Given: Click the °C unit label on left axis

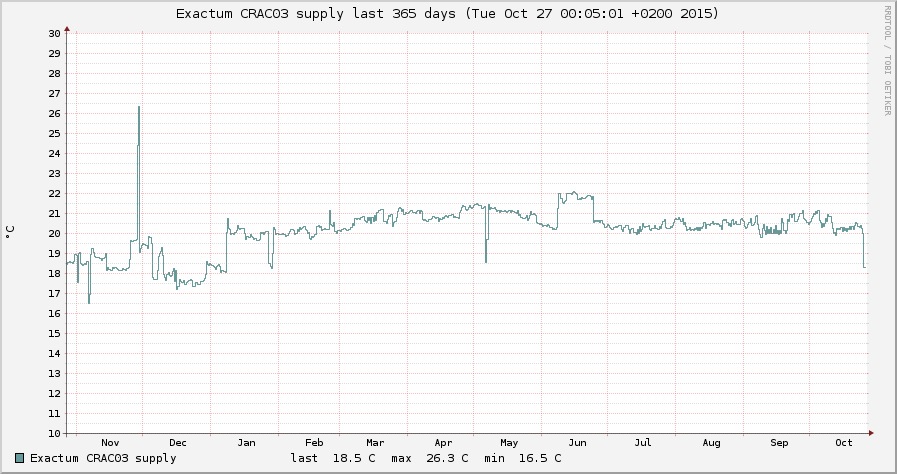Looking at the screenshot, I should click(x=10, y=231).
